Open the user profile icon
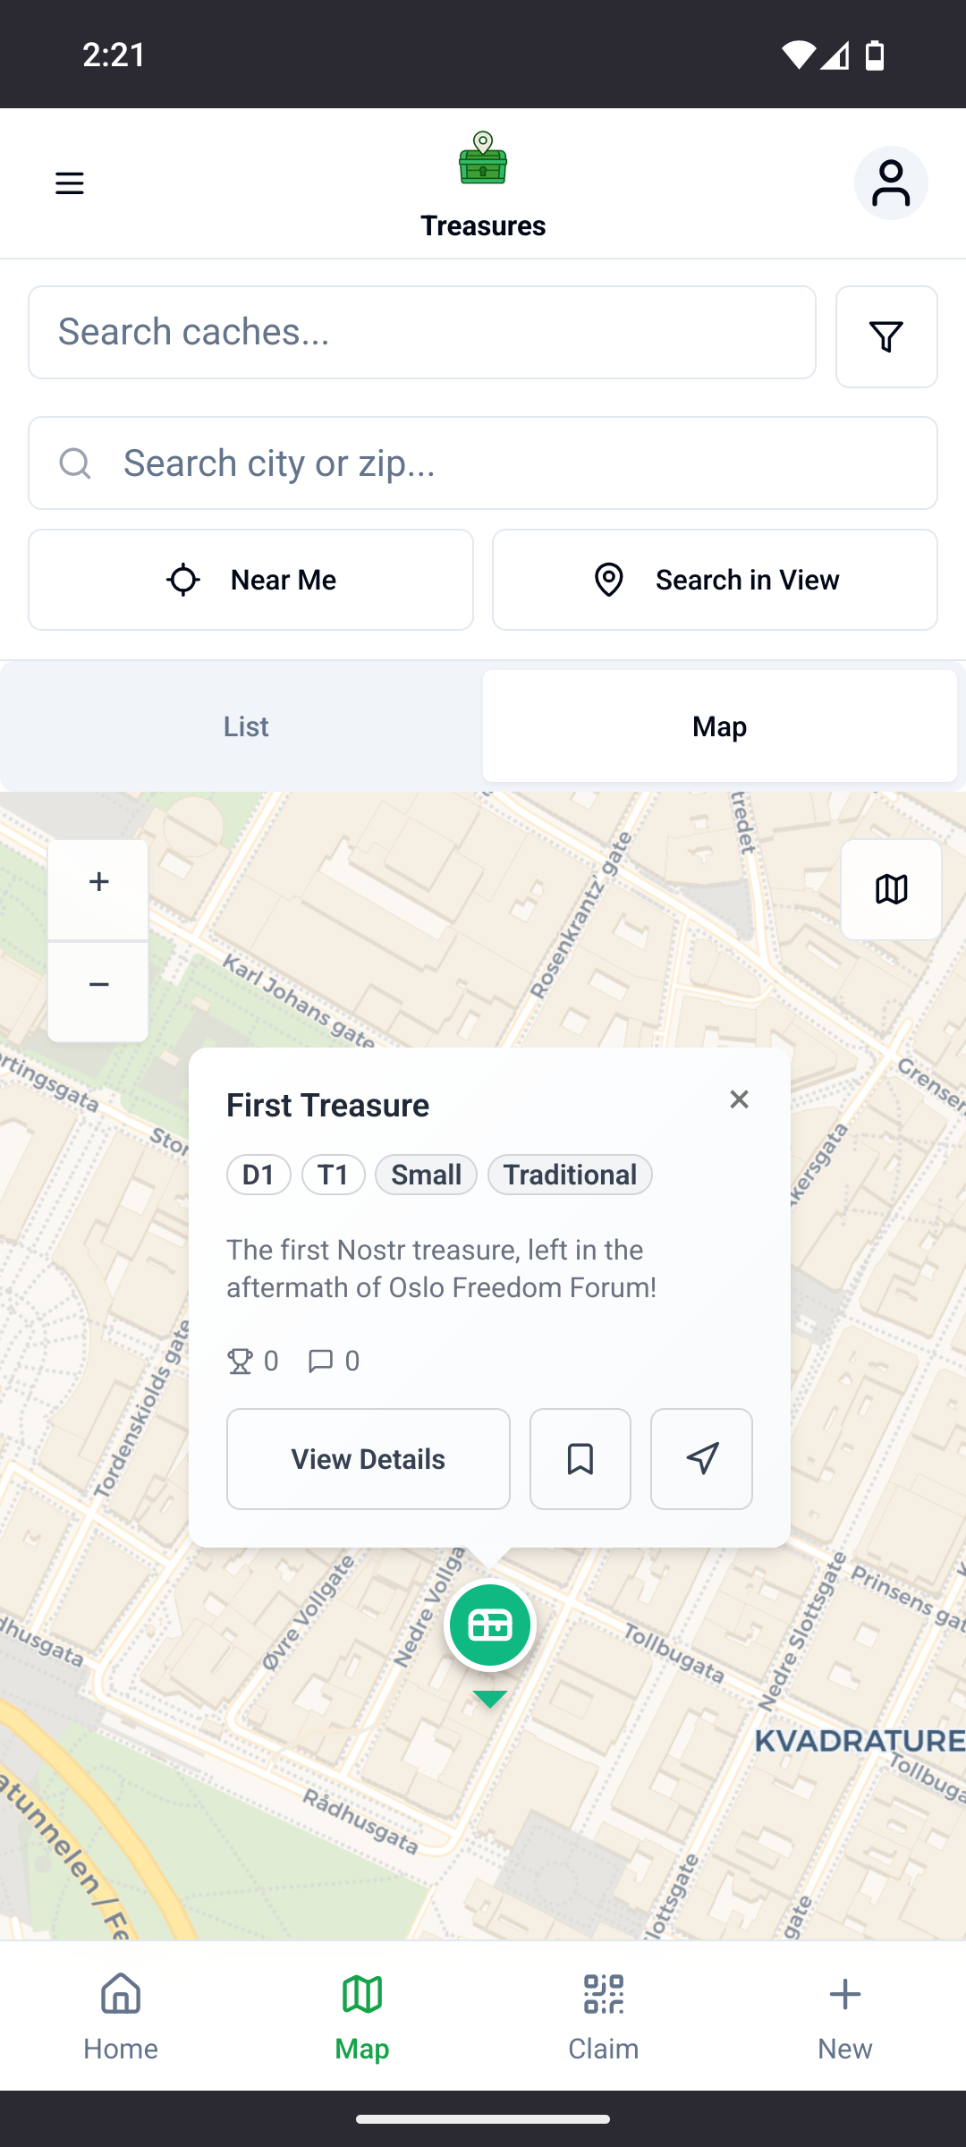This screenshot has width=966, height=2147. 890,183
